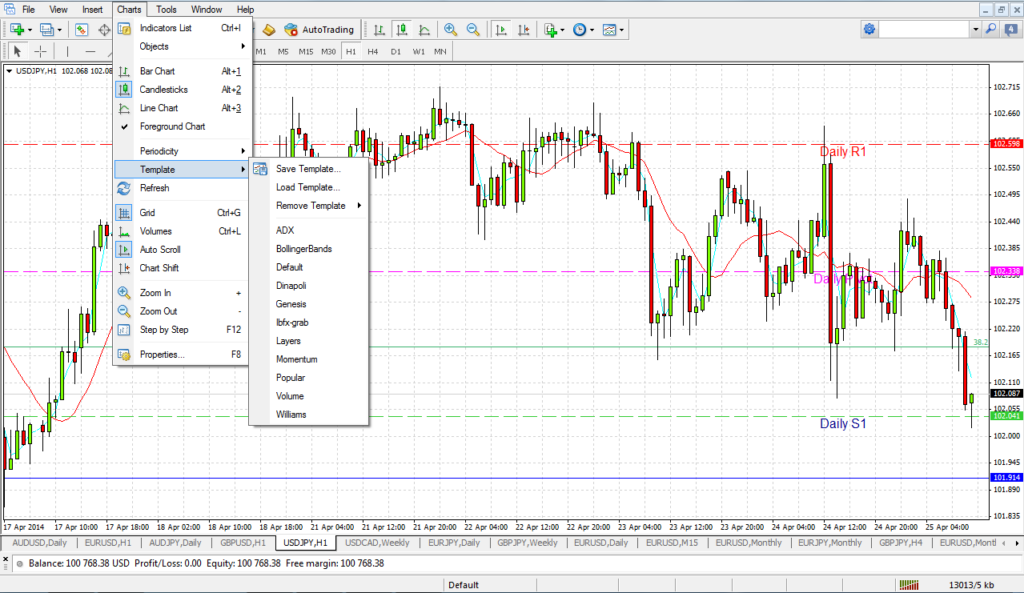Apply the Williams template
Image resolution: width=1024 pixels, height=593 pixels.
310,415
